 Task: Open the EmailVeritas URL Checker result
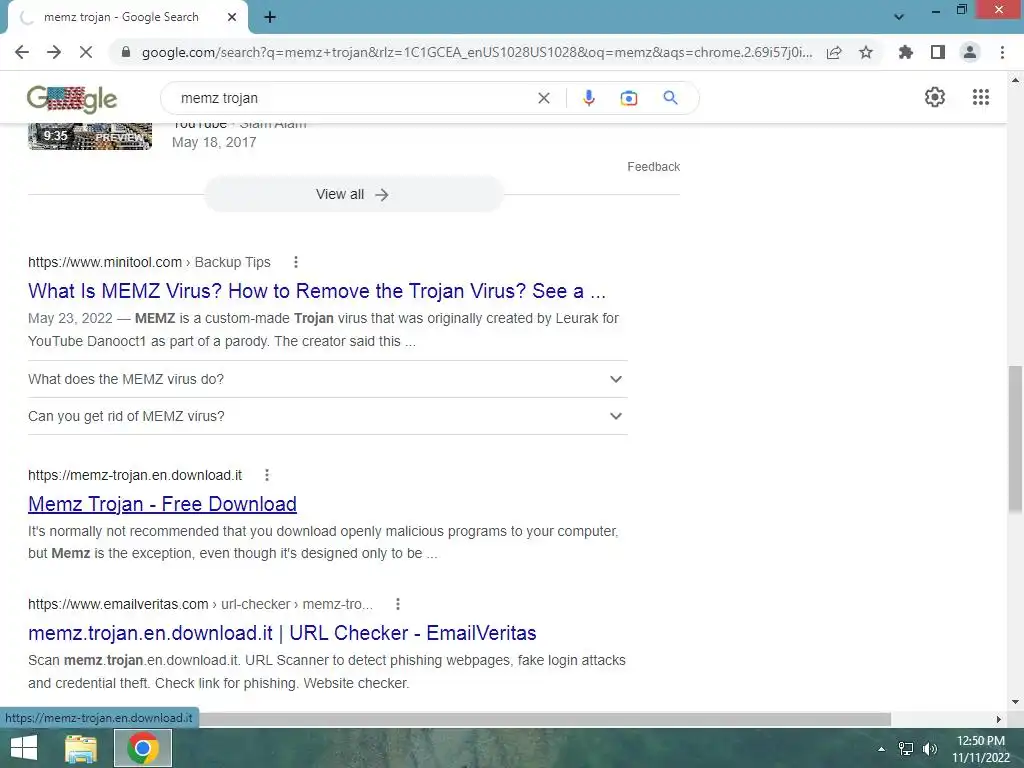tap(282, 633)
